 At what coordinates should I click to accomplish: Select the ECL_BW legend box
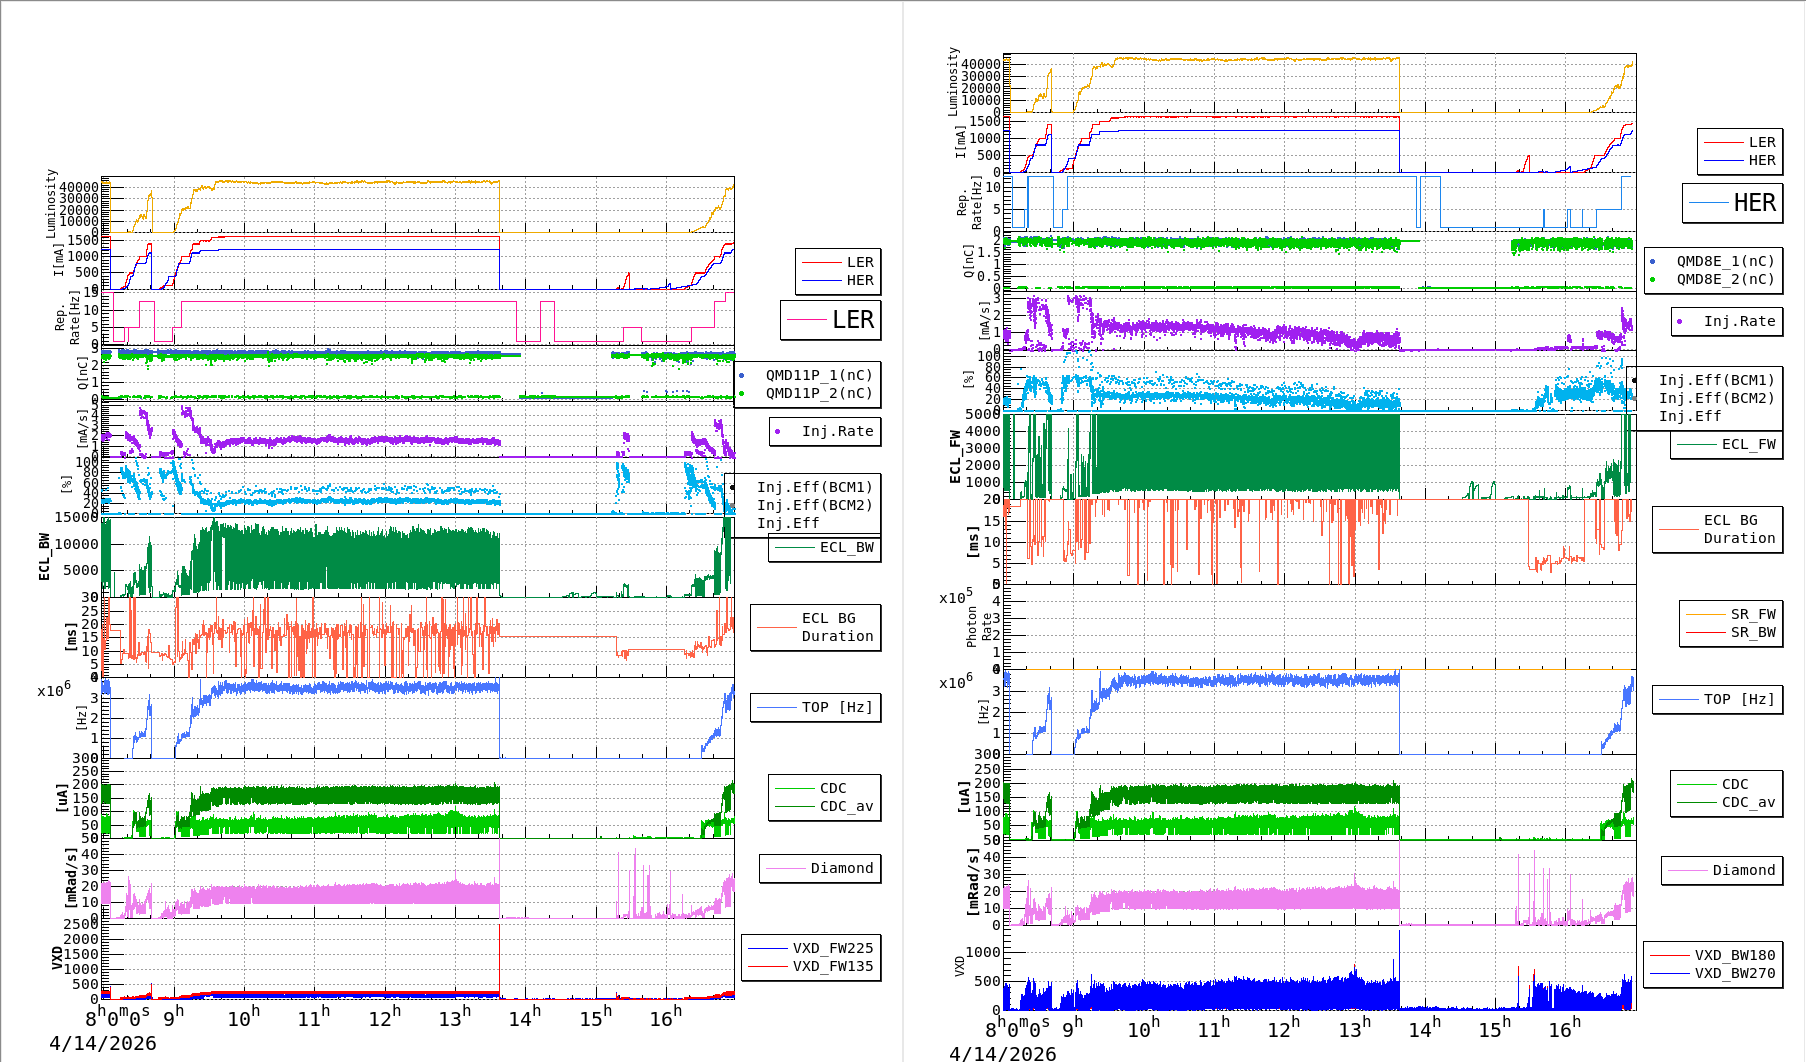tap(824, 547)
